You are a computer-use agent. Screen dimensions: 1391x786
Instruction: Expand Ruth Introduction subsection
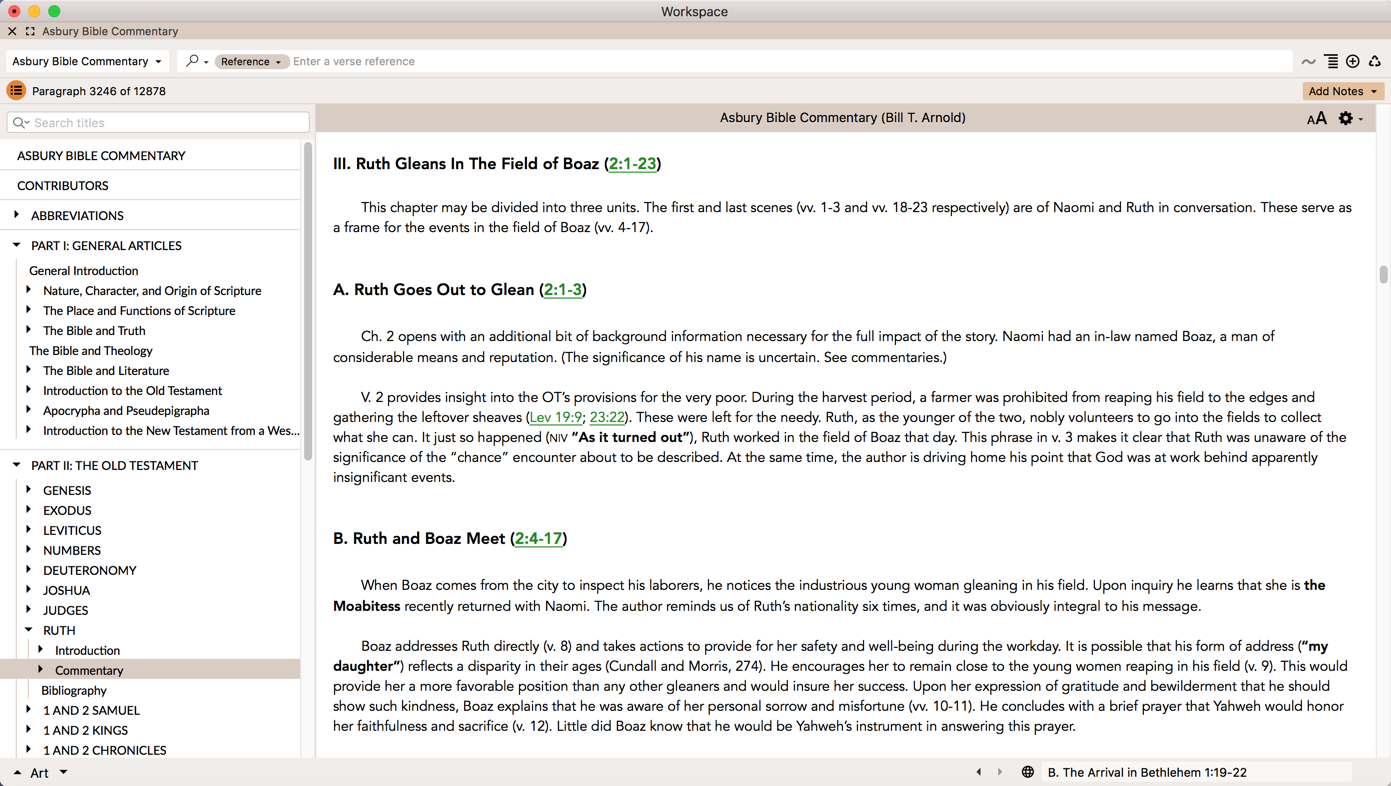tap(41, 650)
